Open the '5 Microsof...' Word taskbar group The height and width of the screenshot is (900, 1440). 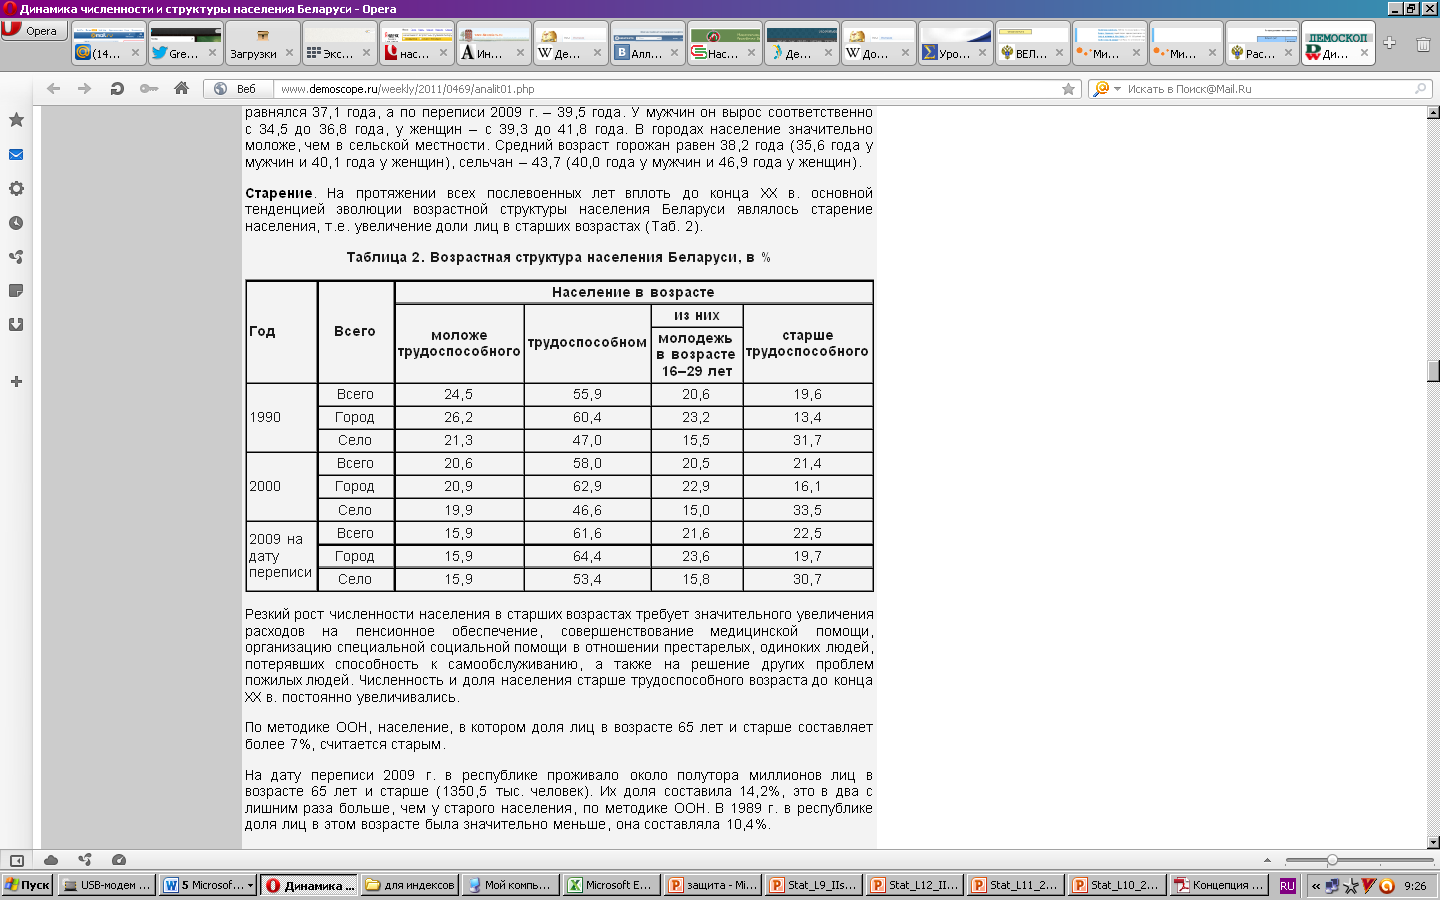point(207,885)
